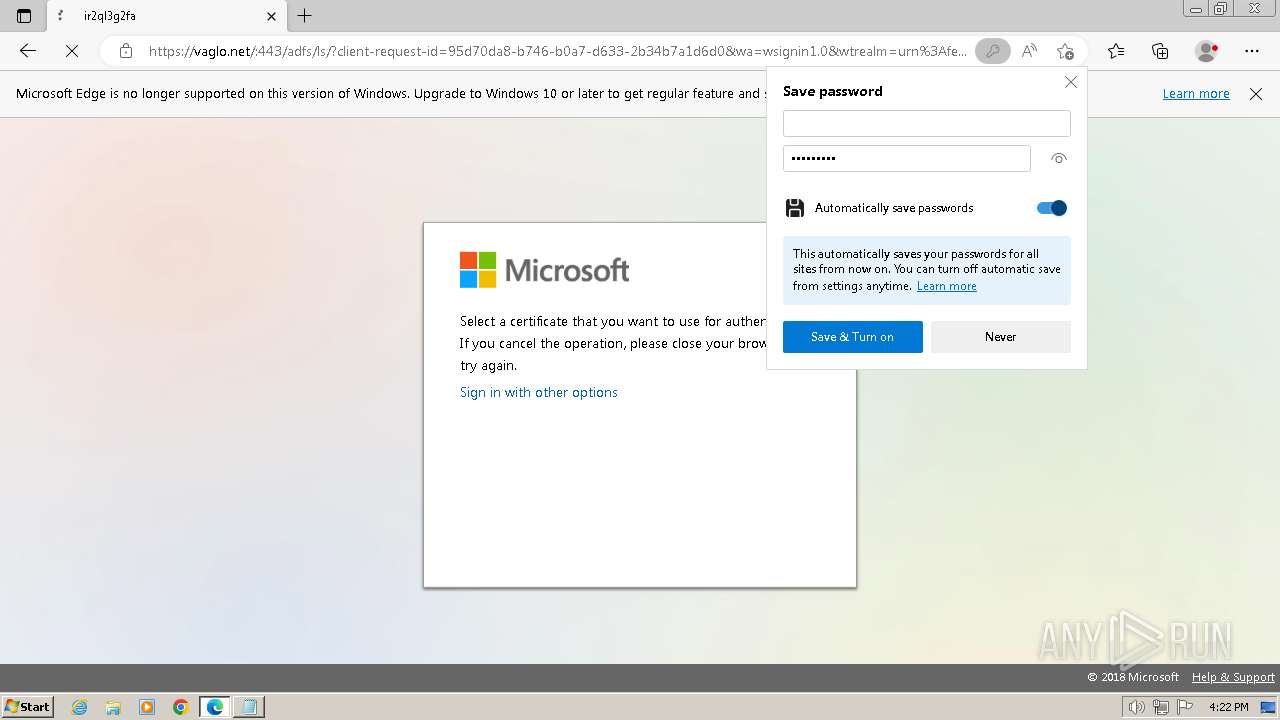Open the password key icon in address bar
Viewport: 1280px width, 720px height.
(992, 51)
